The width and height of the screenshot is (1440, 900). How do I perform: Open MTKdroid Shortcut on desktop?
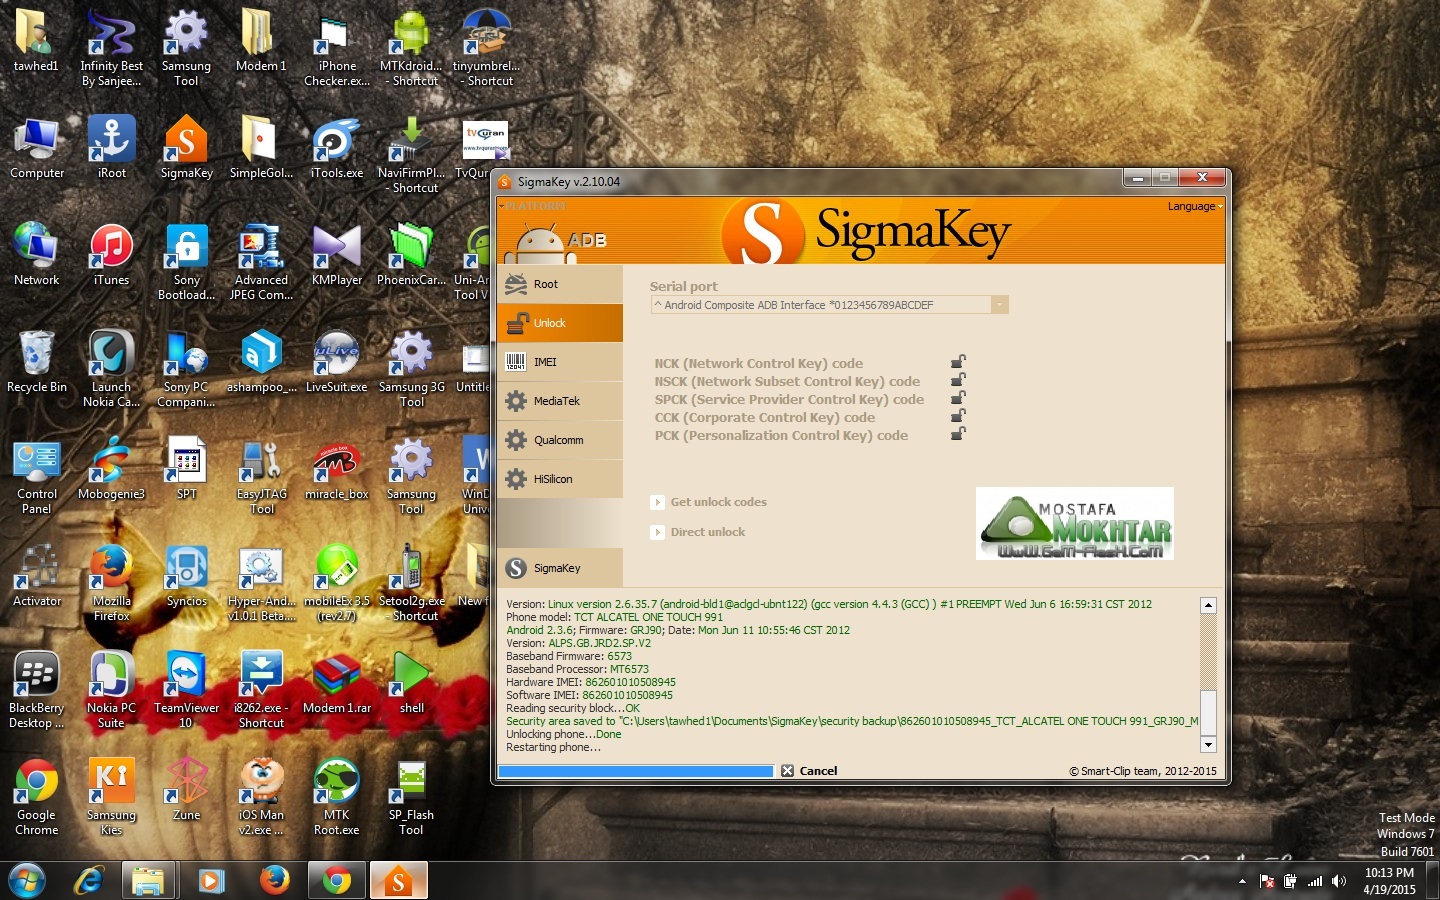(412, 48)
